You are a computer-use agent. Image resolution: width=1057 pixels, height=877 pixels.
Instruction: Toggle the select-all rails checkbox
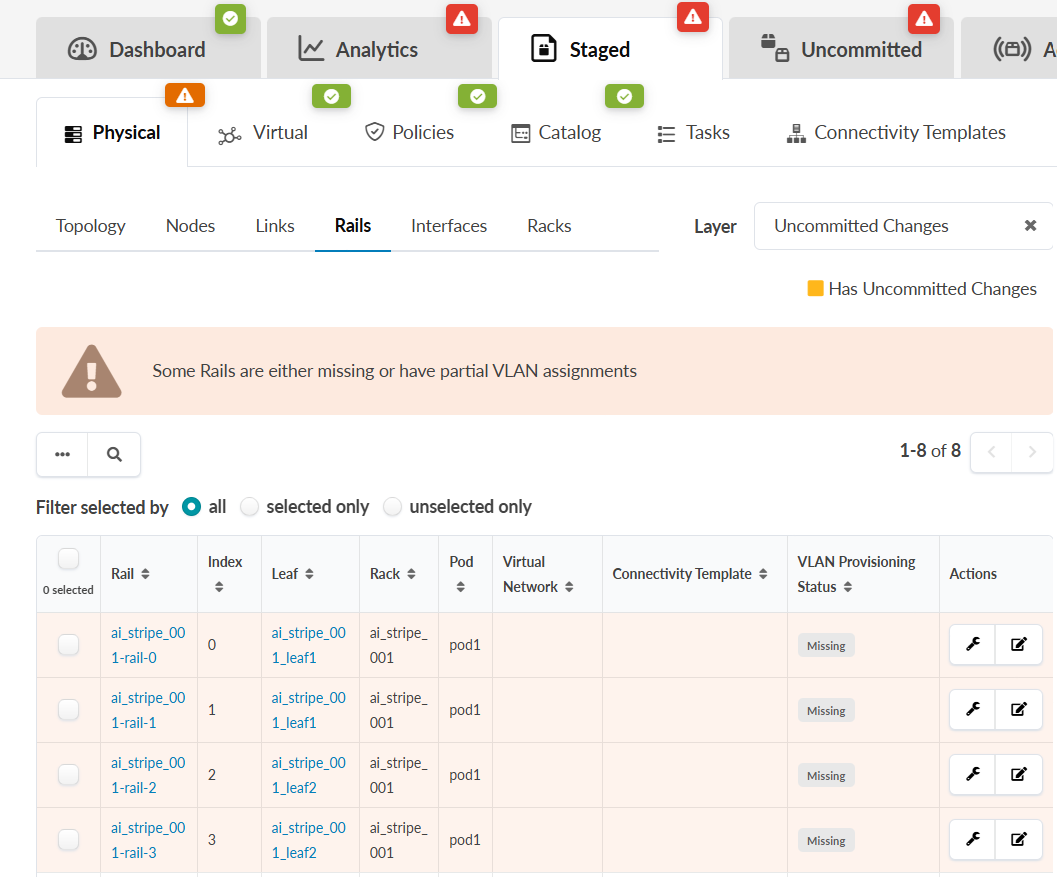69,559
